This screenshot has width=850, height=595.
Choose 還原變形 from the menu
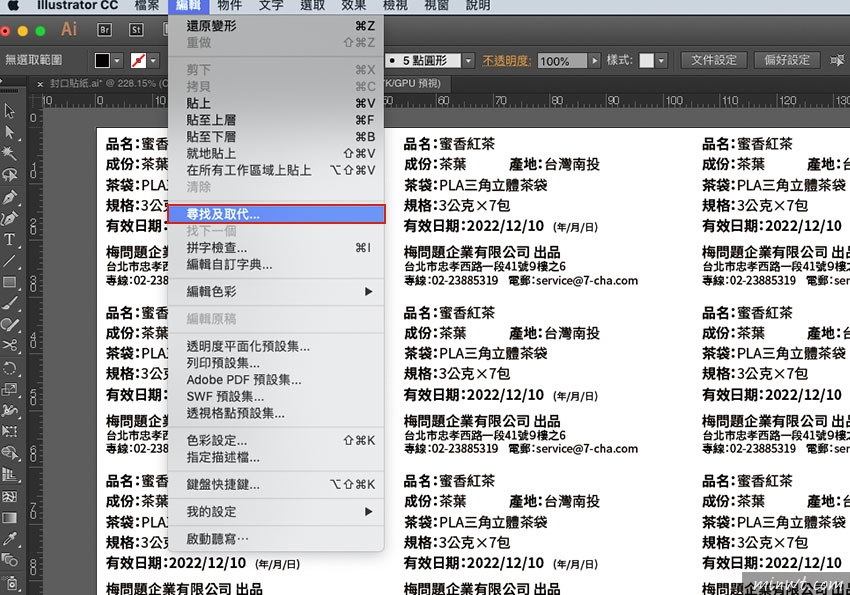tap(276, 26)
